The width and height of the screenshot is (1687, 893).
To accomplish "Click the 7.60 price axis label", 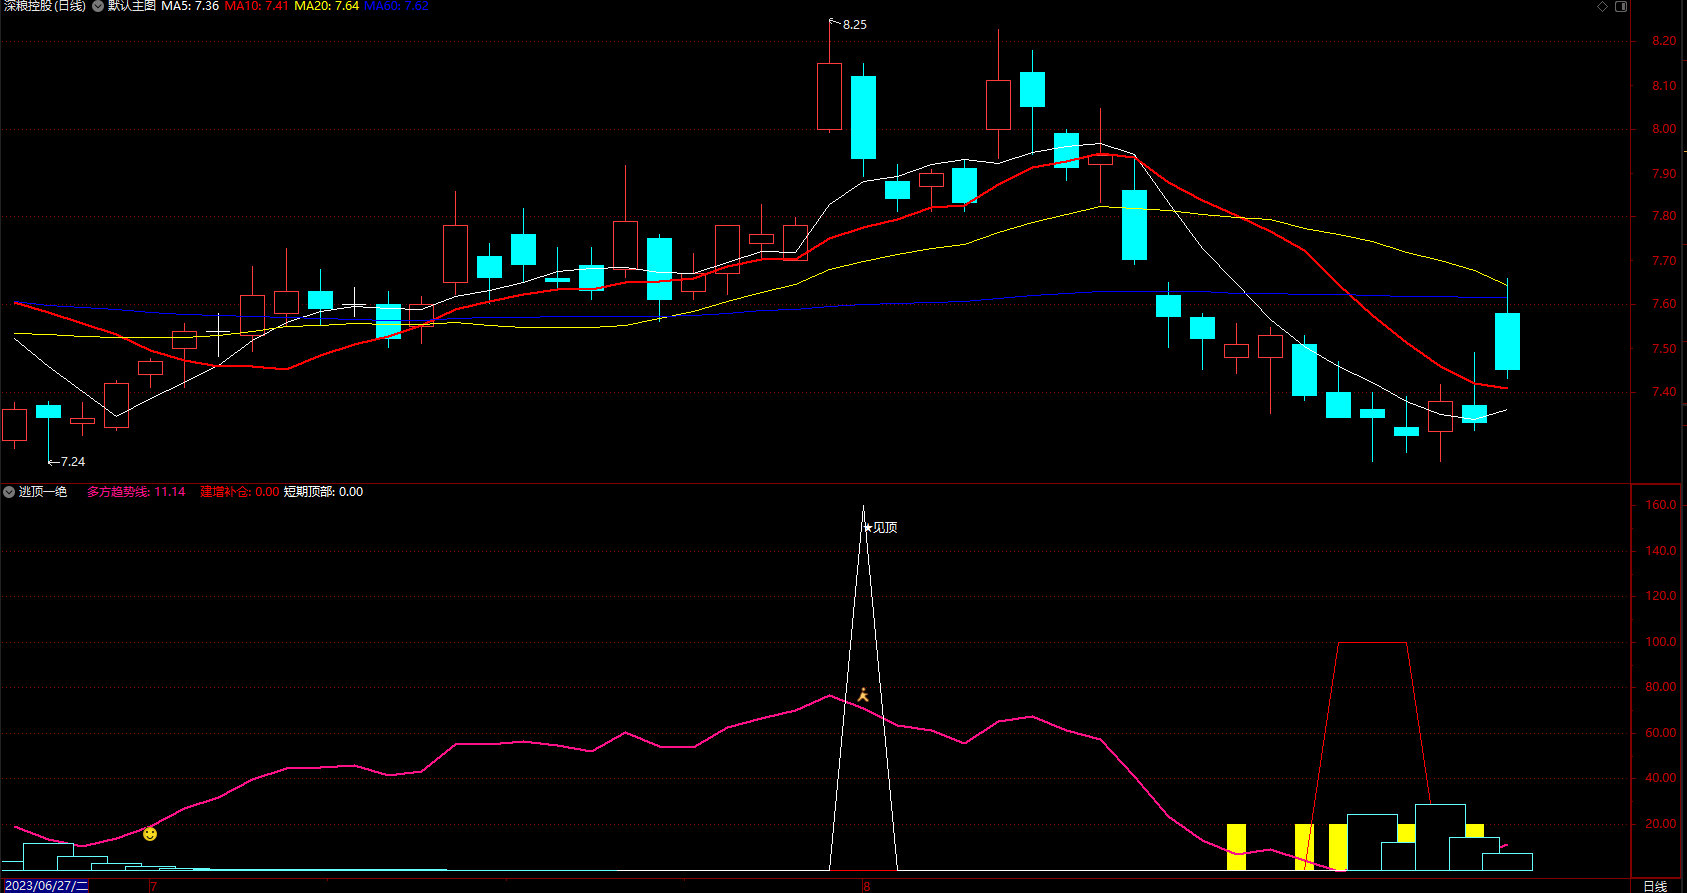I will [x=1664, y=304].
